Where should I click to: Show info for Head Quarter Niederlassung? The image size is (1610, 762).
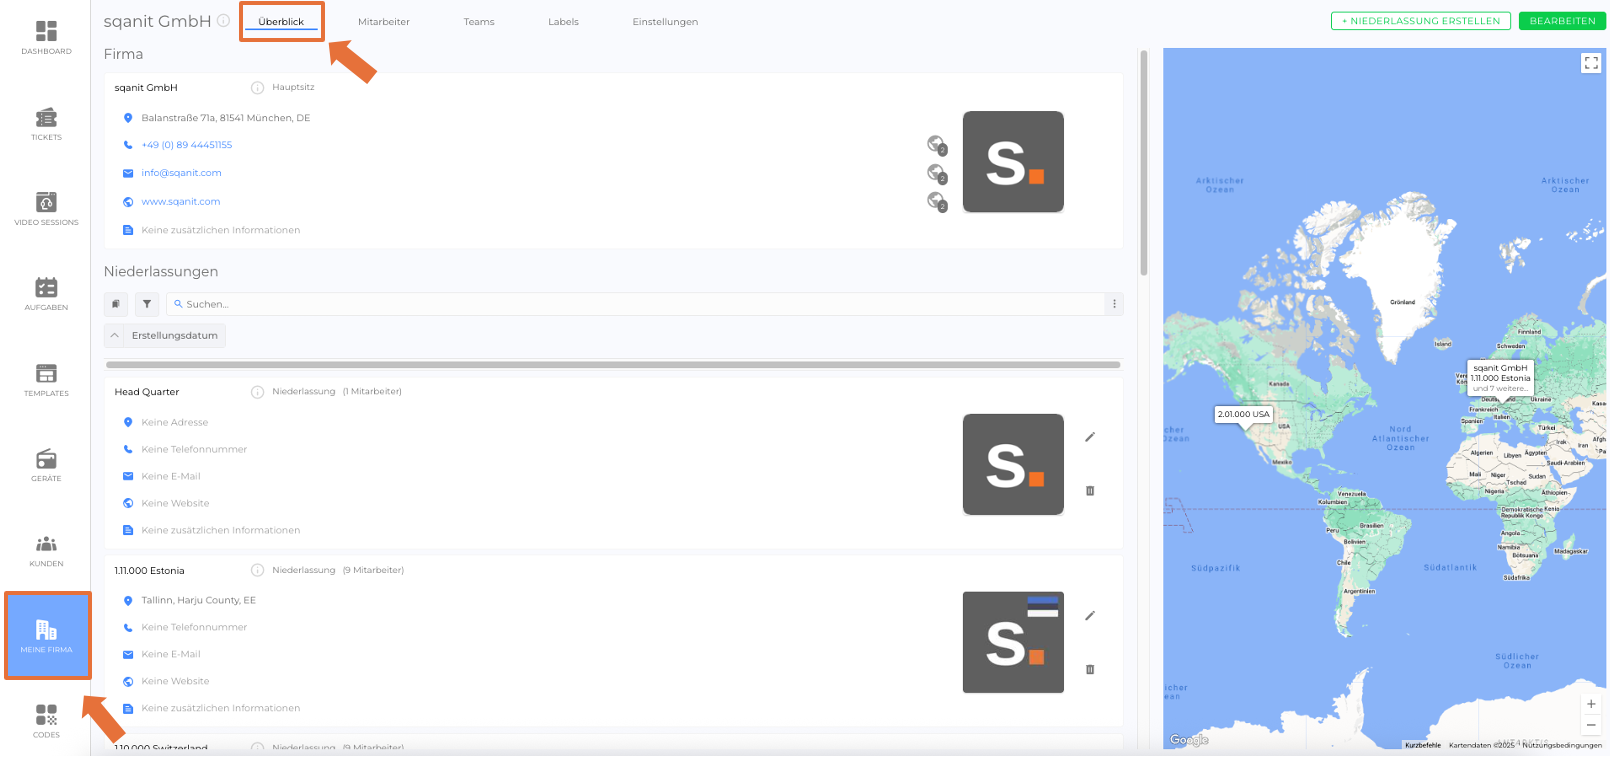point(257,392)
